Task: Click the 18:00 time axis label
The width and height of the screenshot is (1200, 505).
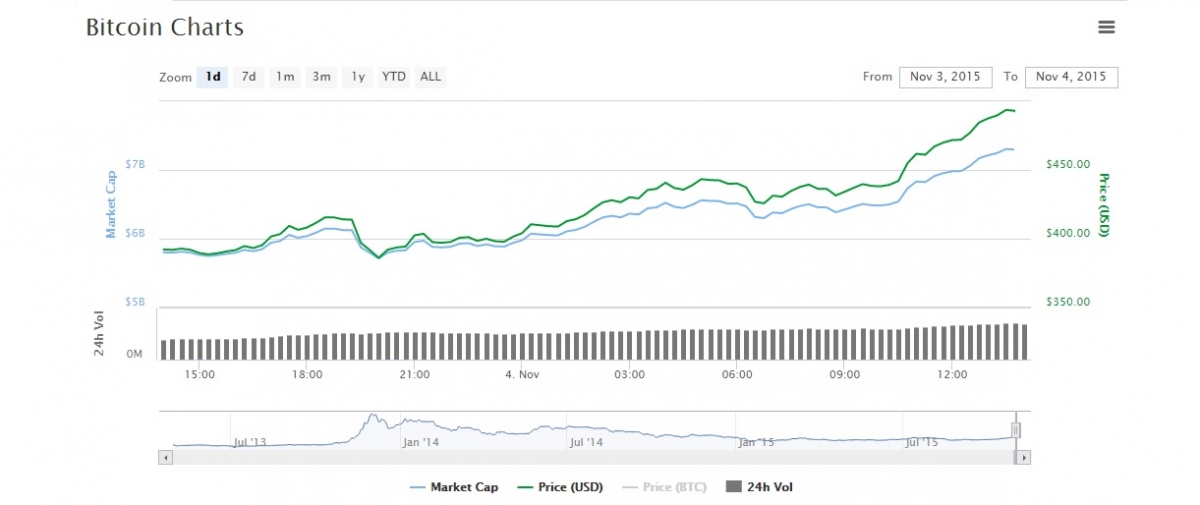Action: coord(307,375)
